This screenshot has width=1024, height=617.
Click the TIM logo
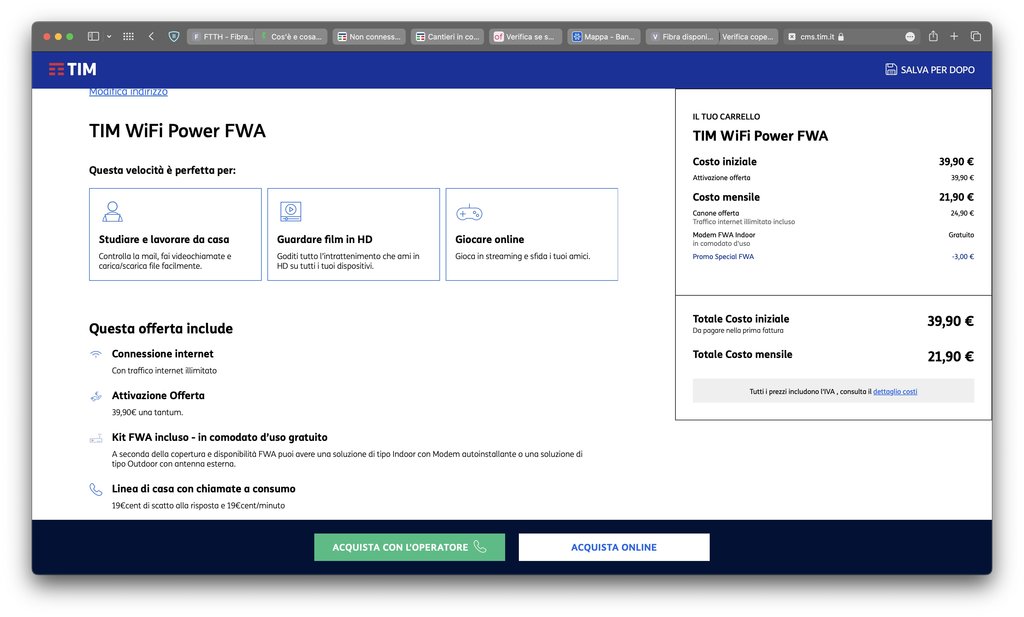(x=72, y=69)
